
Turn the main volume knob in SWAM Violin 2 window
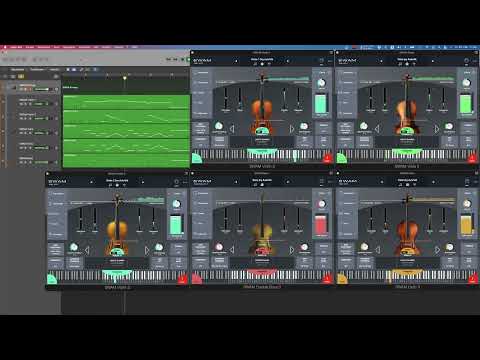pos(321,83)
